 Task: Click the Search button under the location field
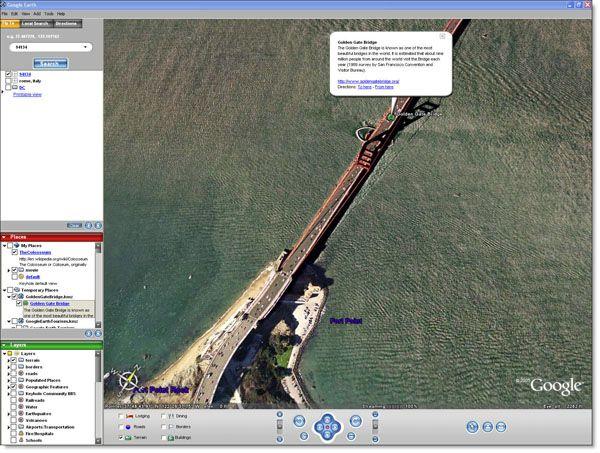click(51, 63)
